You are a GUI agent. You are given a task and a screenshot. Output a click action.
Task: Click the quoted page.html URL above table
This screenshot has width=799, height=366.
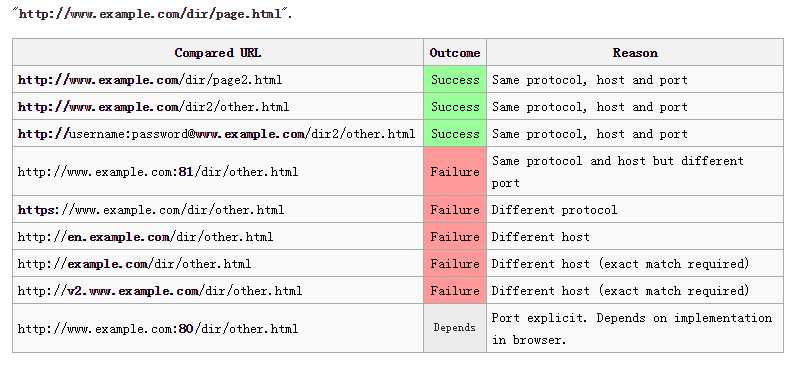coord(152,14)
